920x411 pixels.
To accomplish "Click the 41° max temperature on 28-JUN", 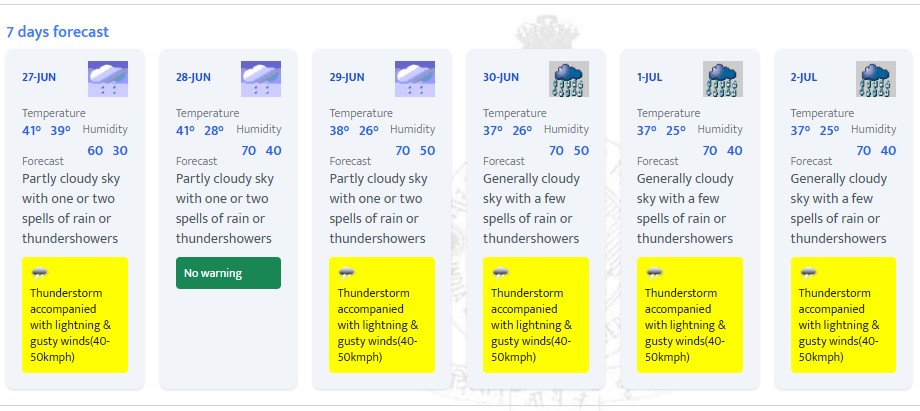I will point(185,131).
